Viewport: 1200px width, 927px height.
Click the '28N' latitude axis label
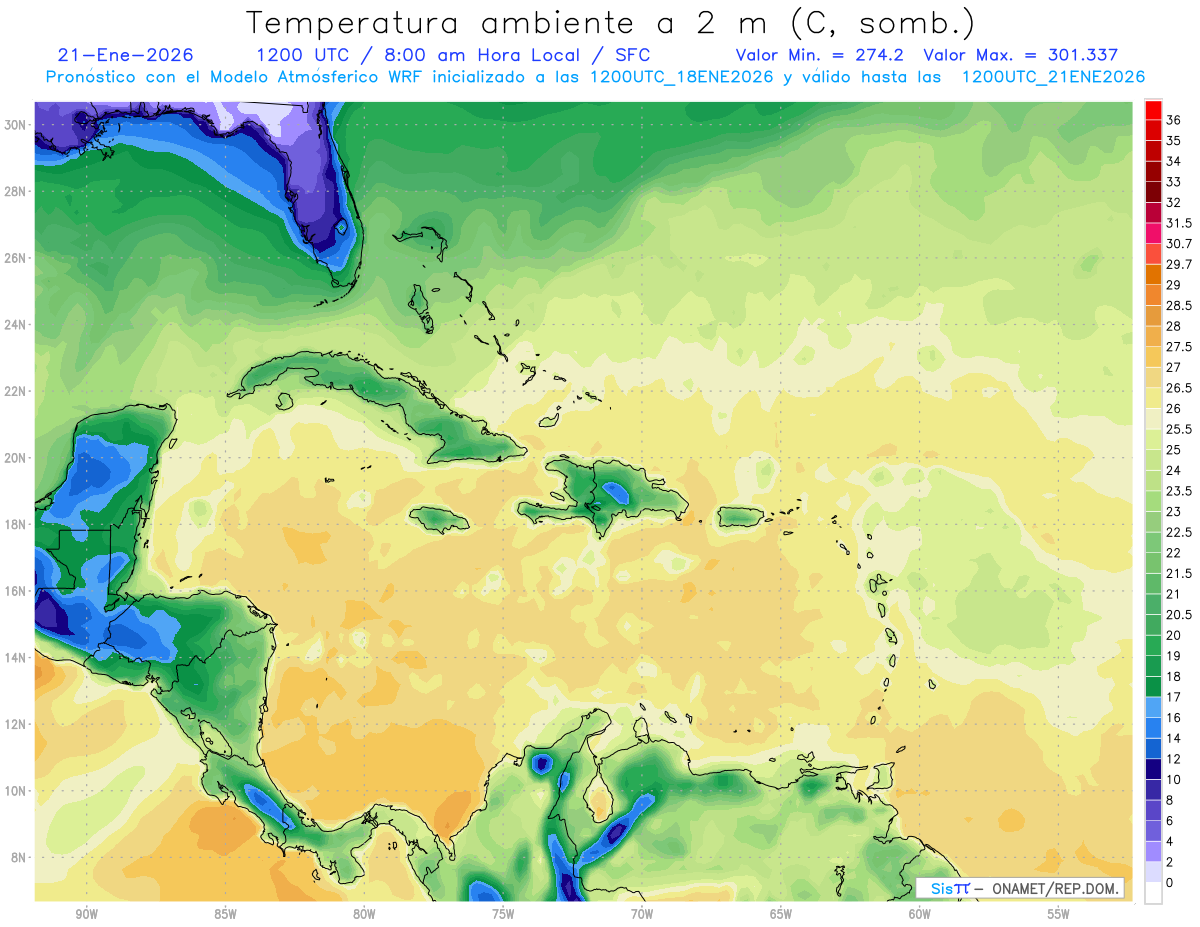16,191
